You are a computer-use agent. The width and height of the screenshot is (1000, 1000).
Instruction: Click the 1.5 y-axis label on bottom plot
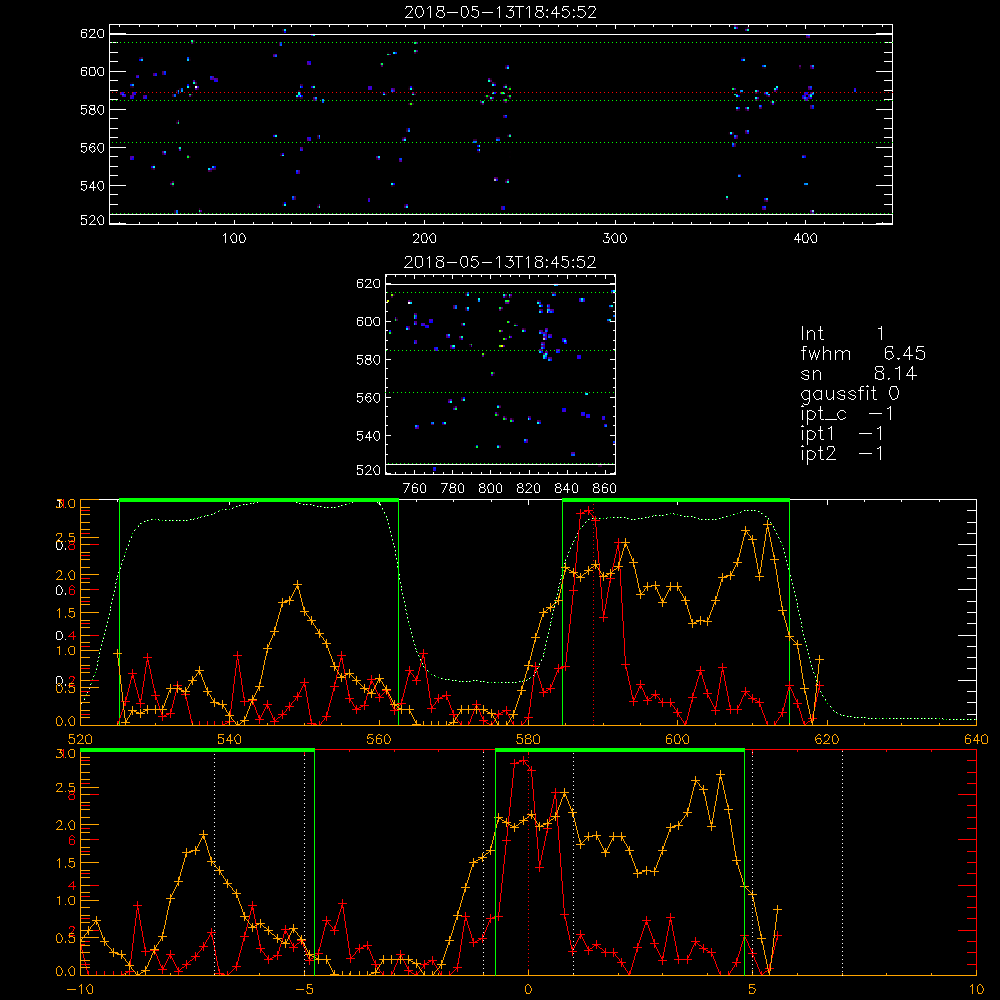click(x=65, y=863)
